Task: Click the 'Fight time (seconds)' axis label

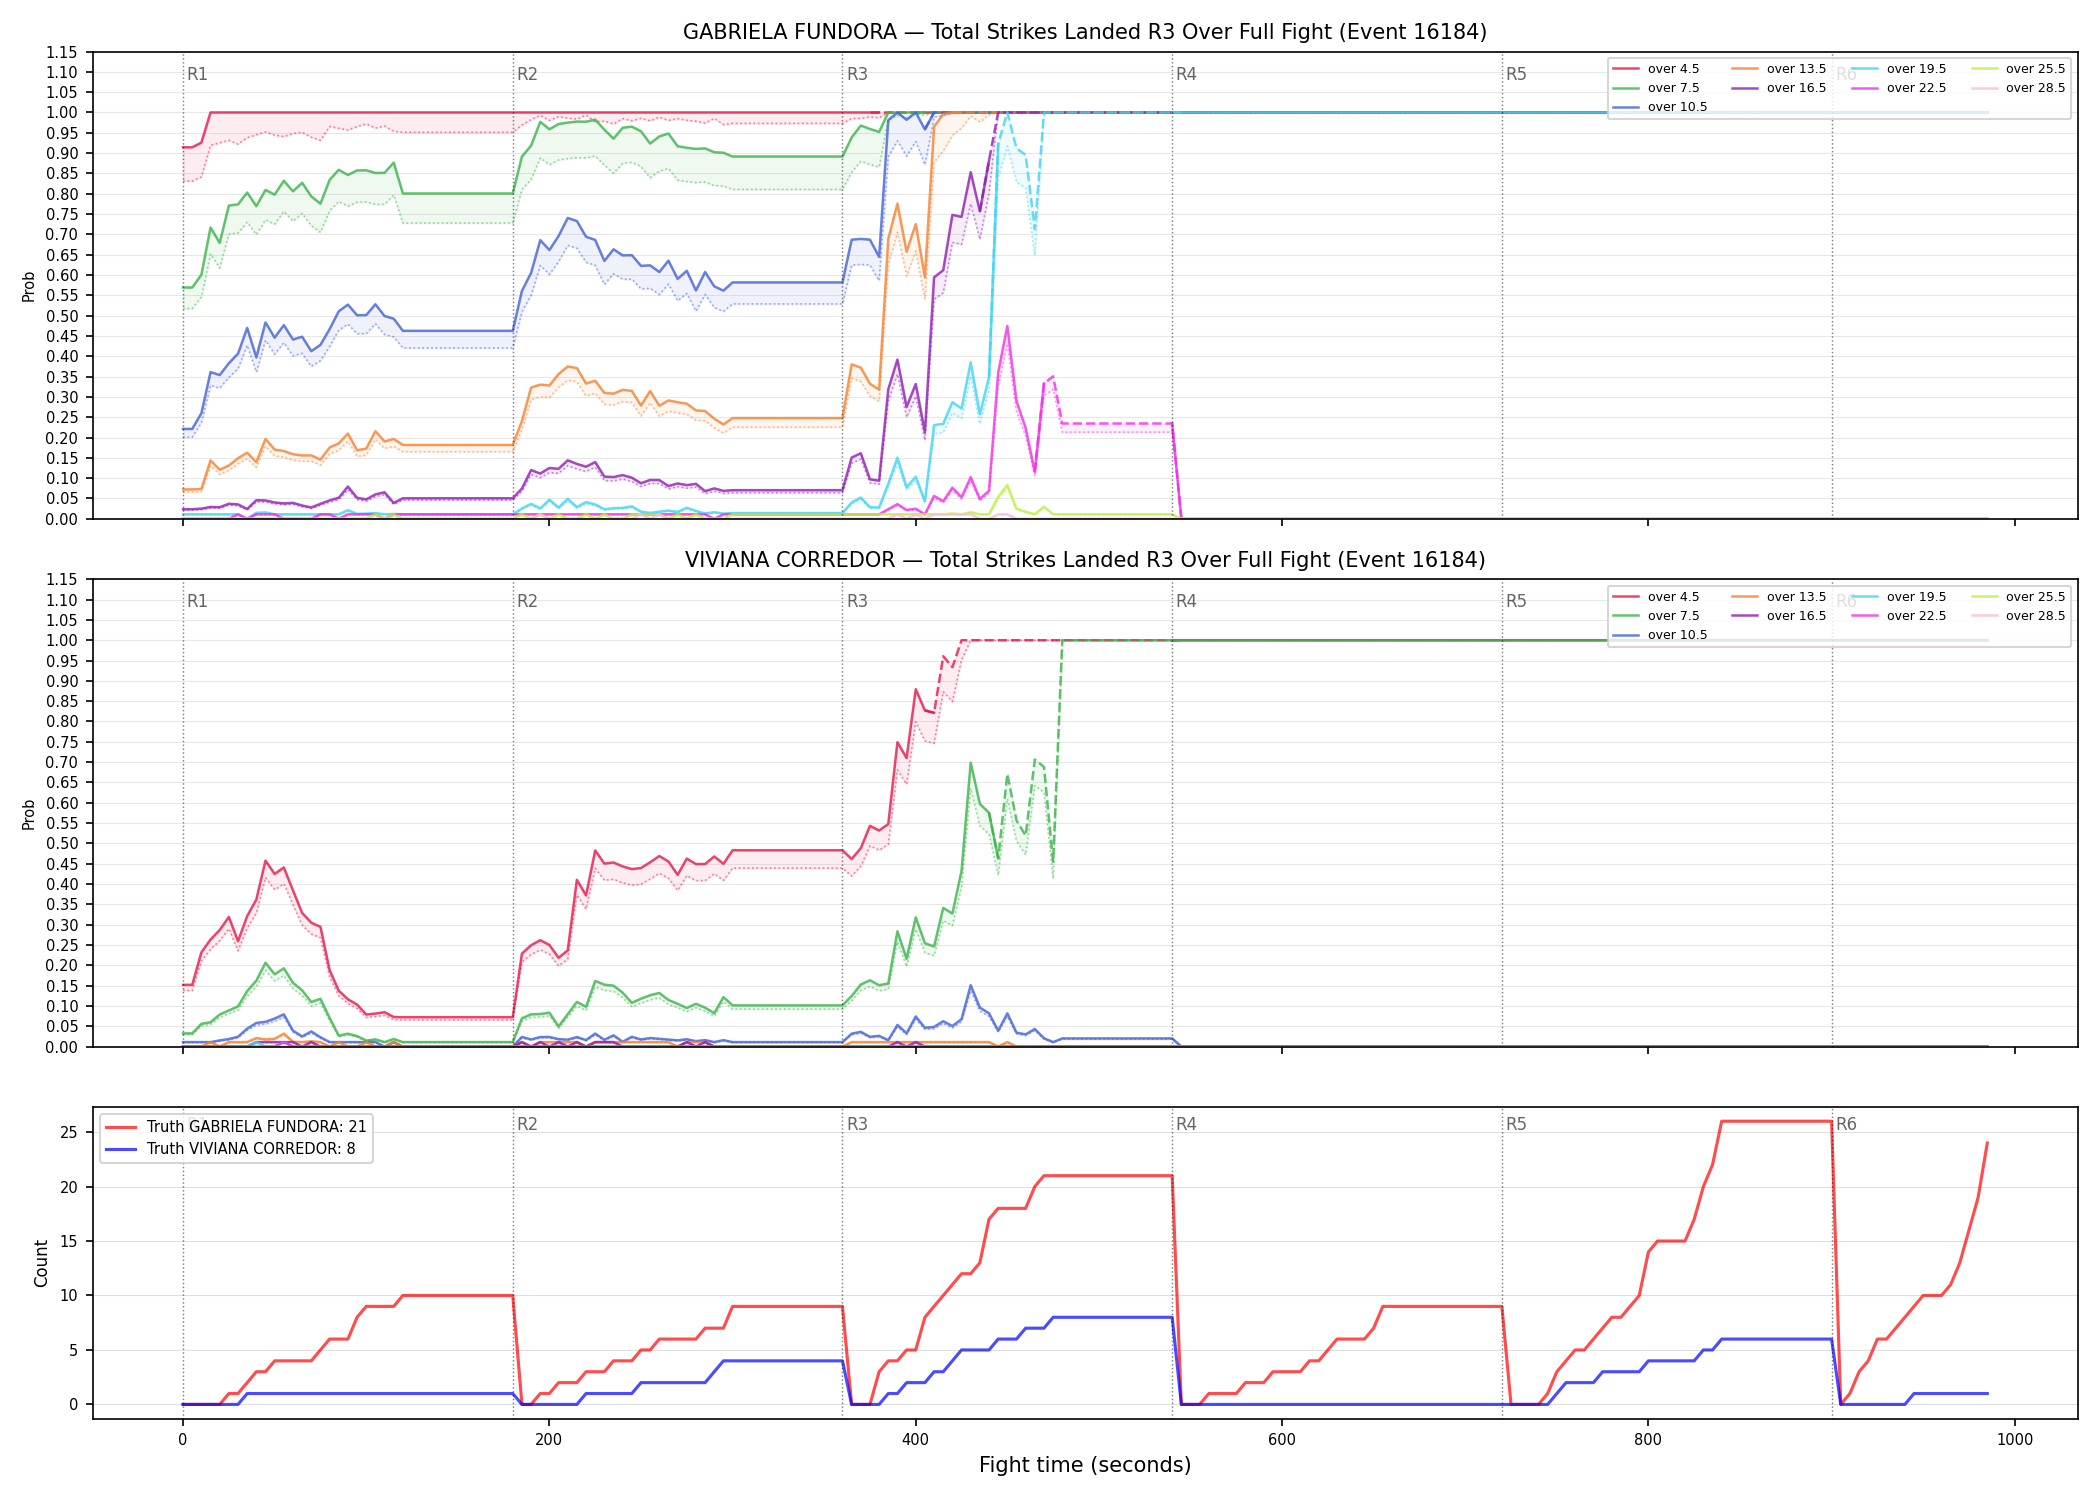Action: coord(1085,1465)
